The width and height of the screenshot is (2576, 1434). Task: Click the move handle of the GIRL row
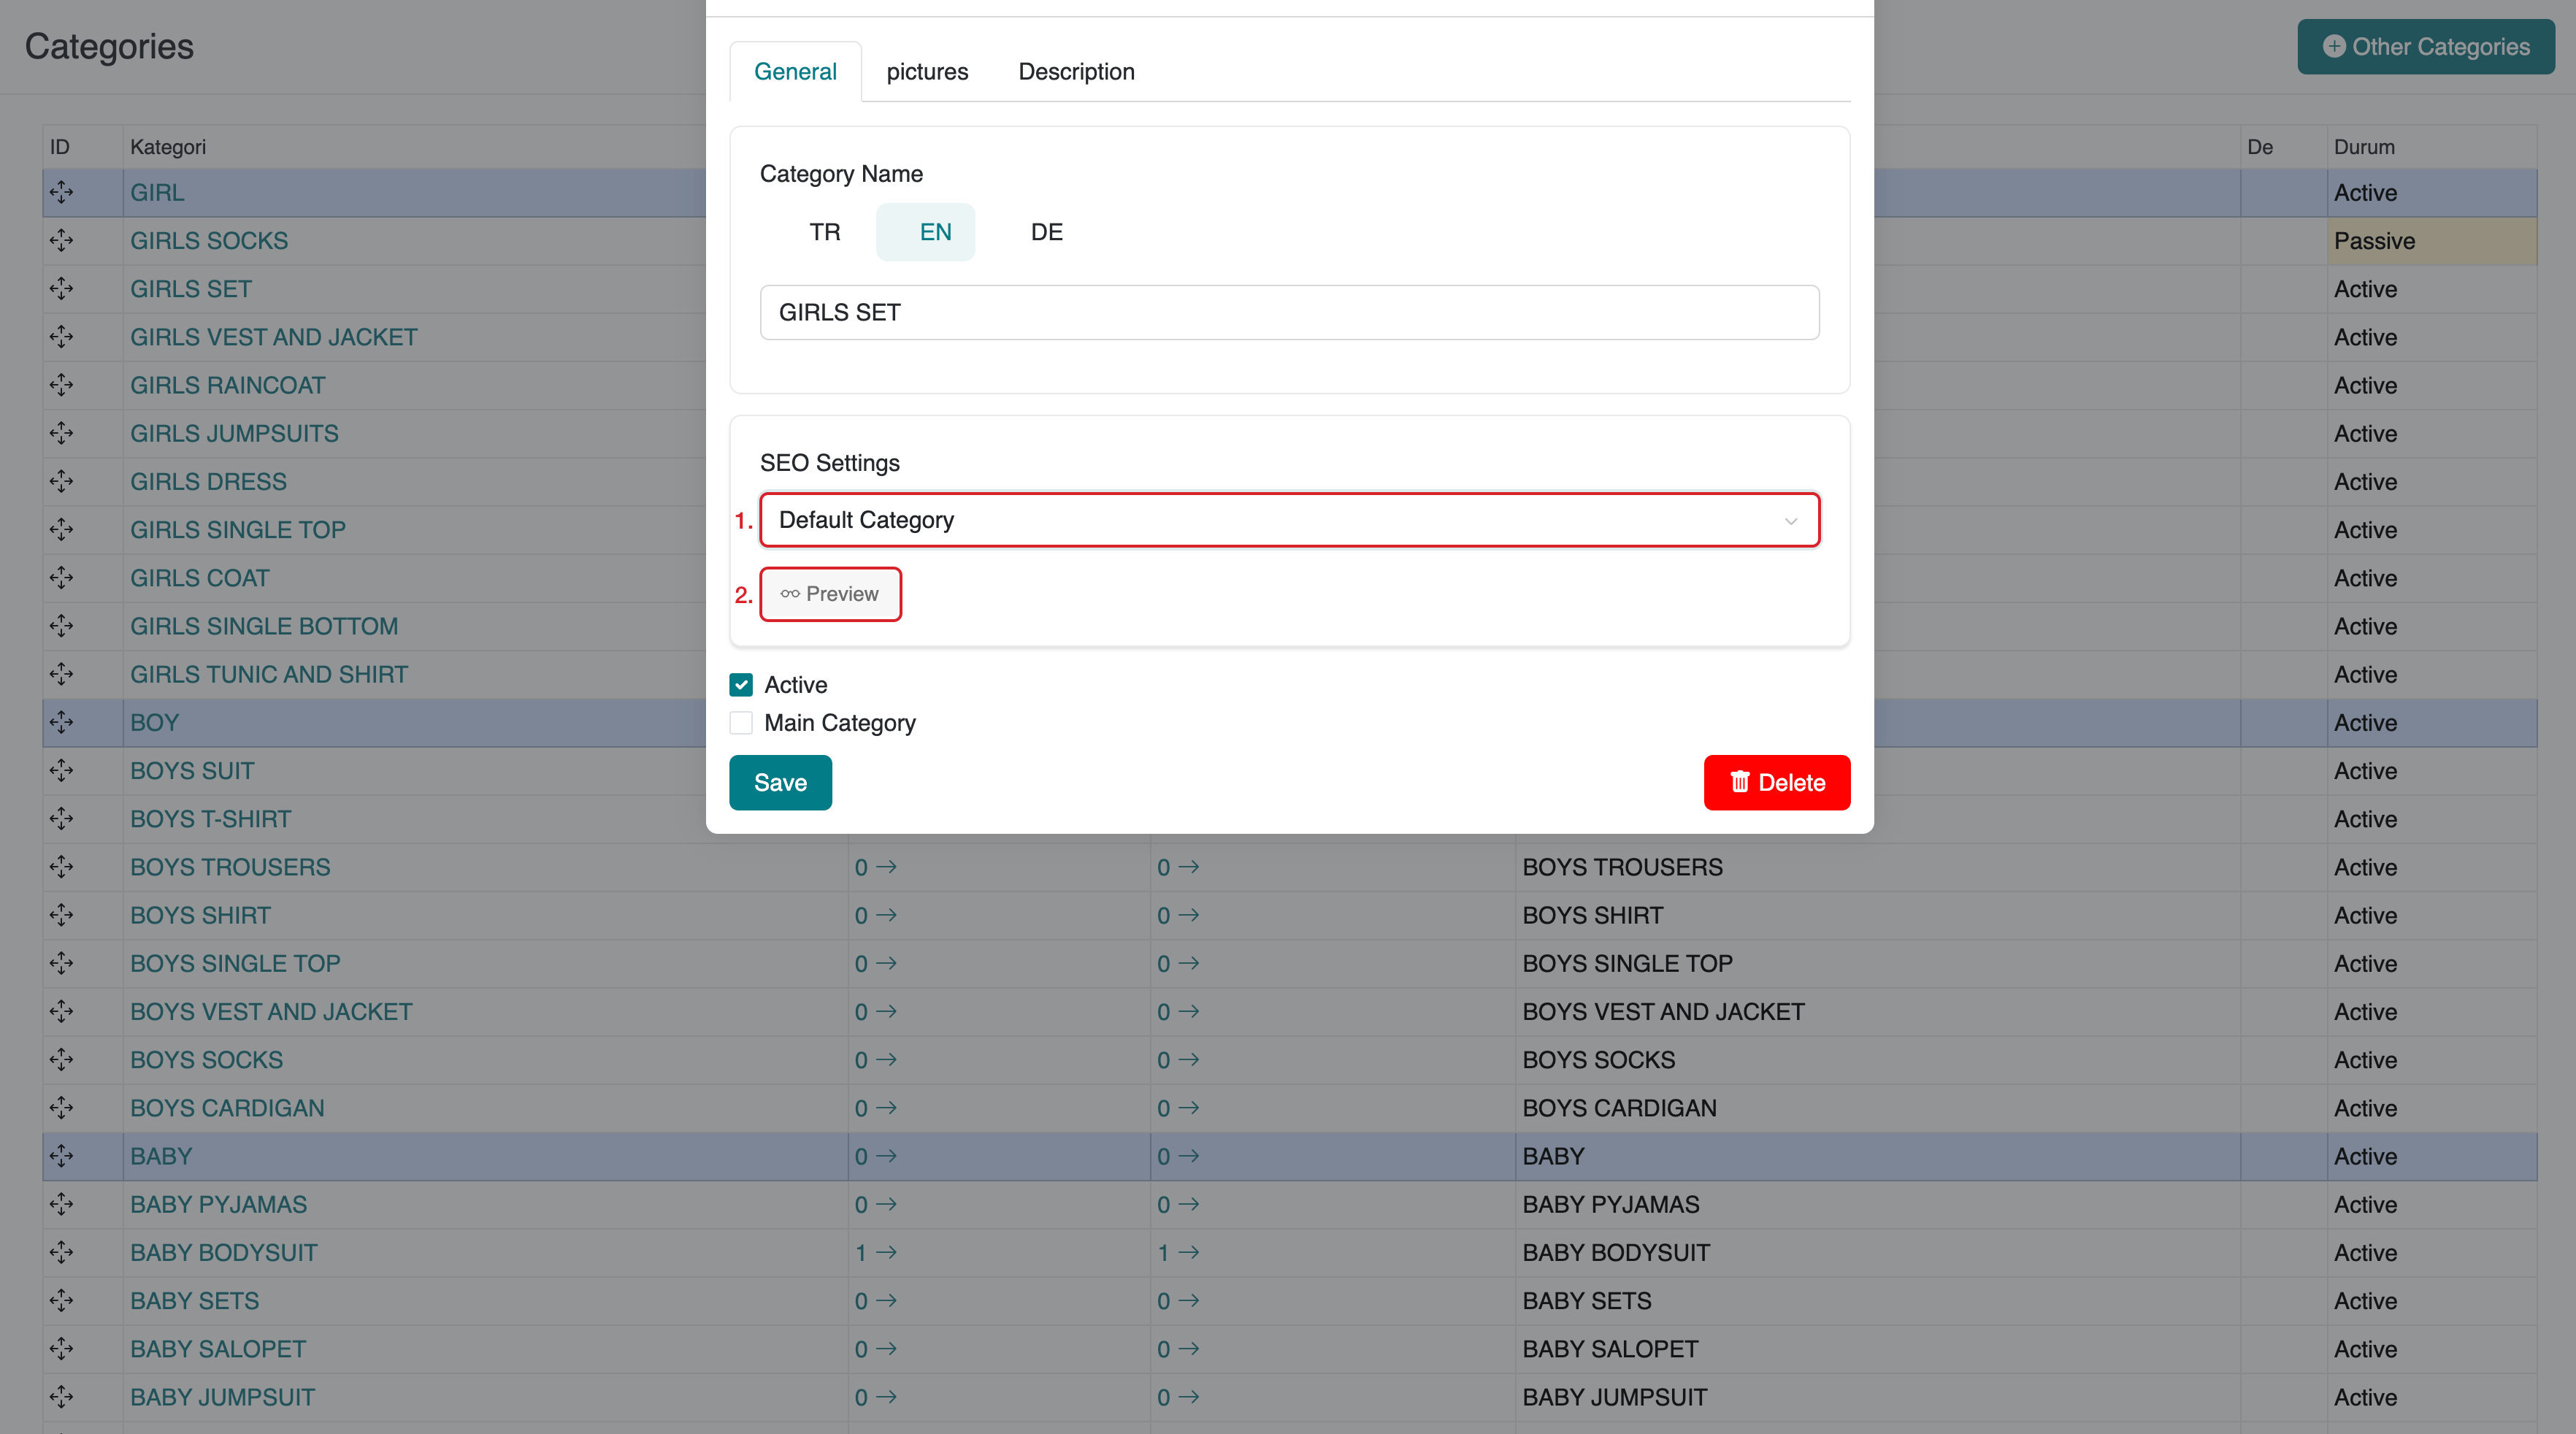61,192
